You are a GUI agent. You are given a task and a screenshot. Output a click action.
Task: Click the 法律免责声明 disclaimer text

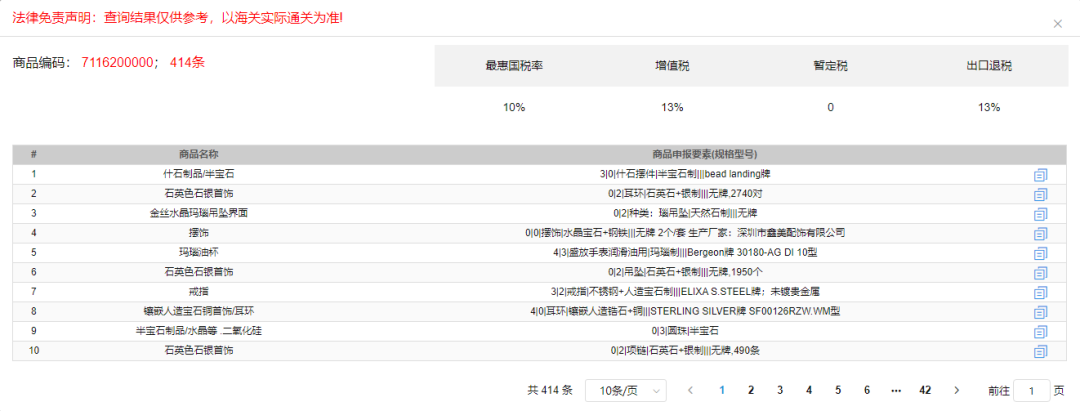(178, 17)
